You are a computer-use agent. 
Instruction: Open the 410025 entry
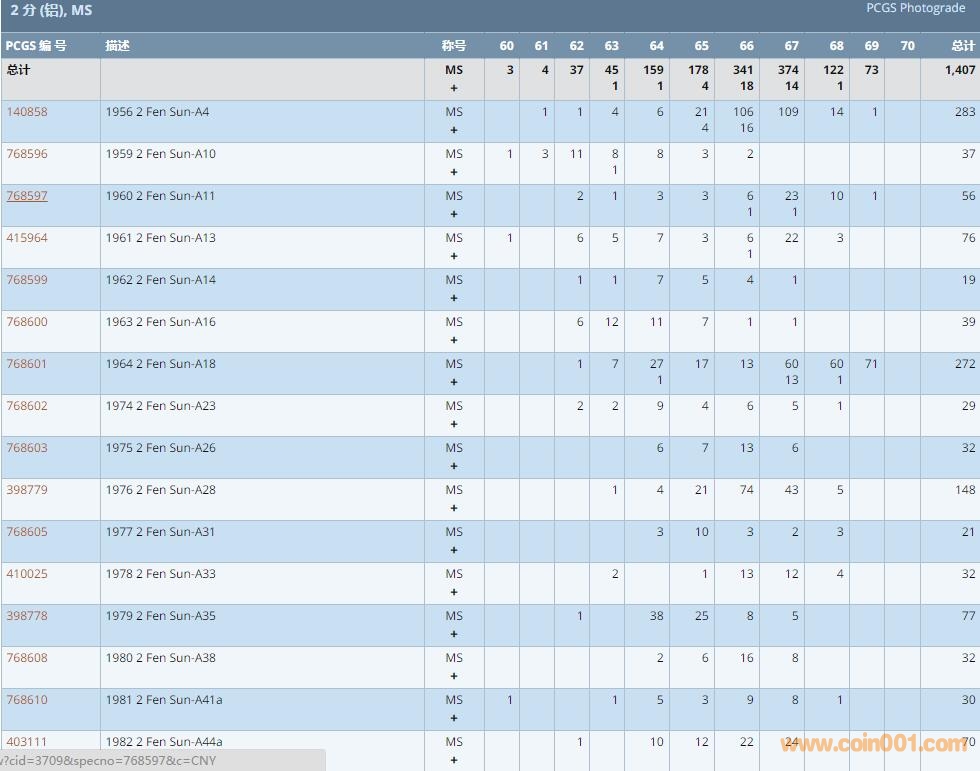pos(27,574)
